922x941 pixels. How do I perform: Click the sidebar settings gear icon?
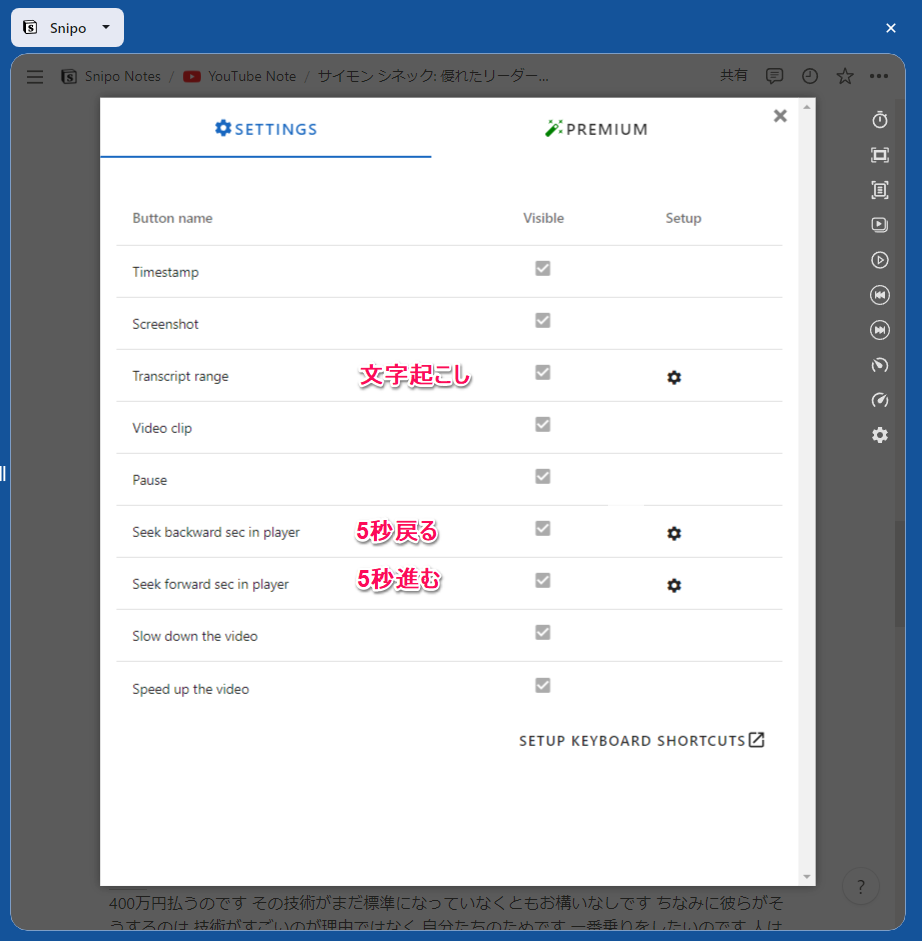[879, 435]
